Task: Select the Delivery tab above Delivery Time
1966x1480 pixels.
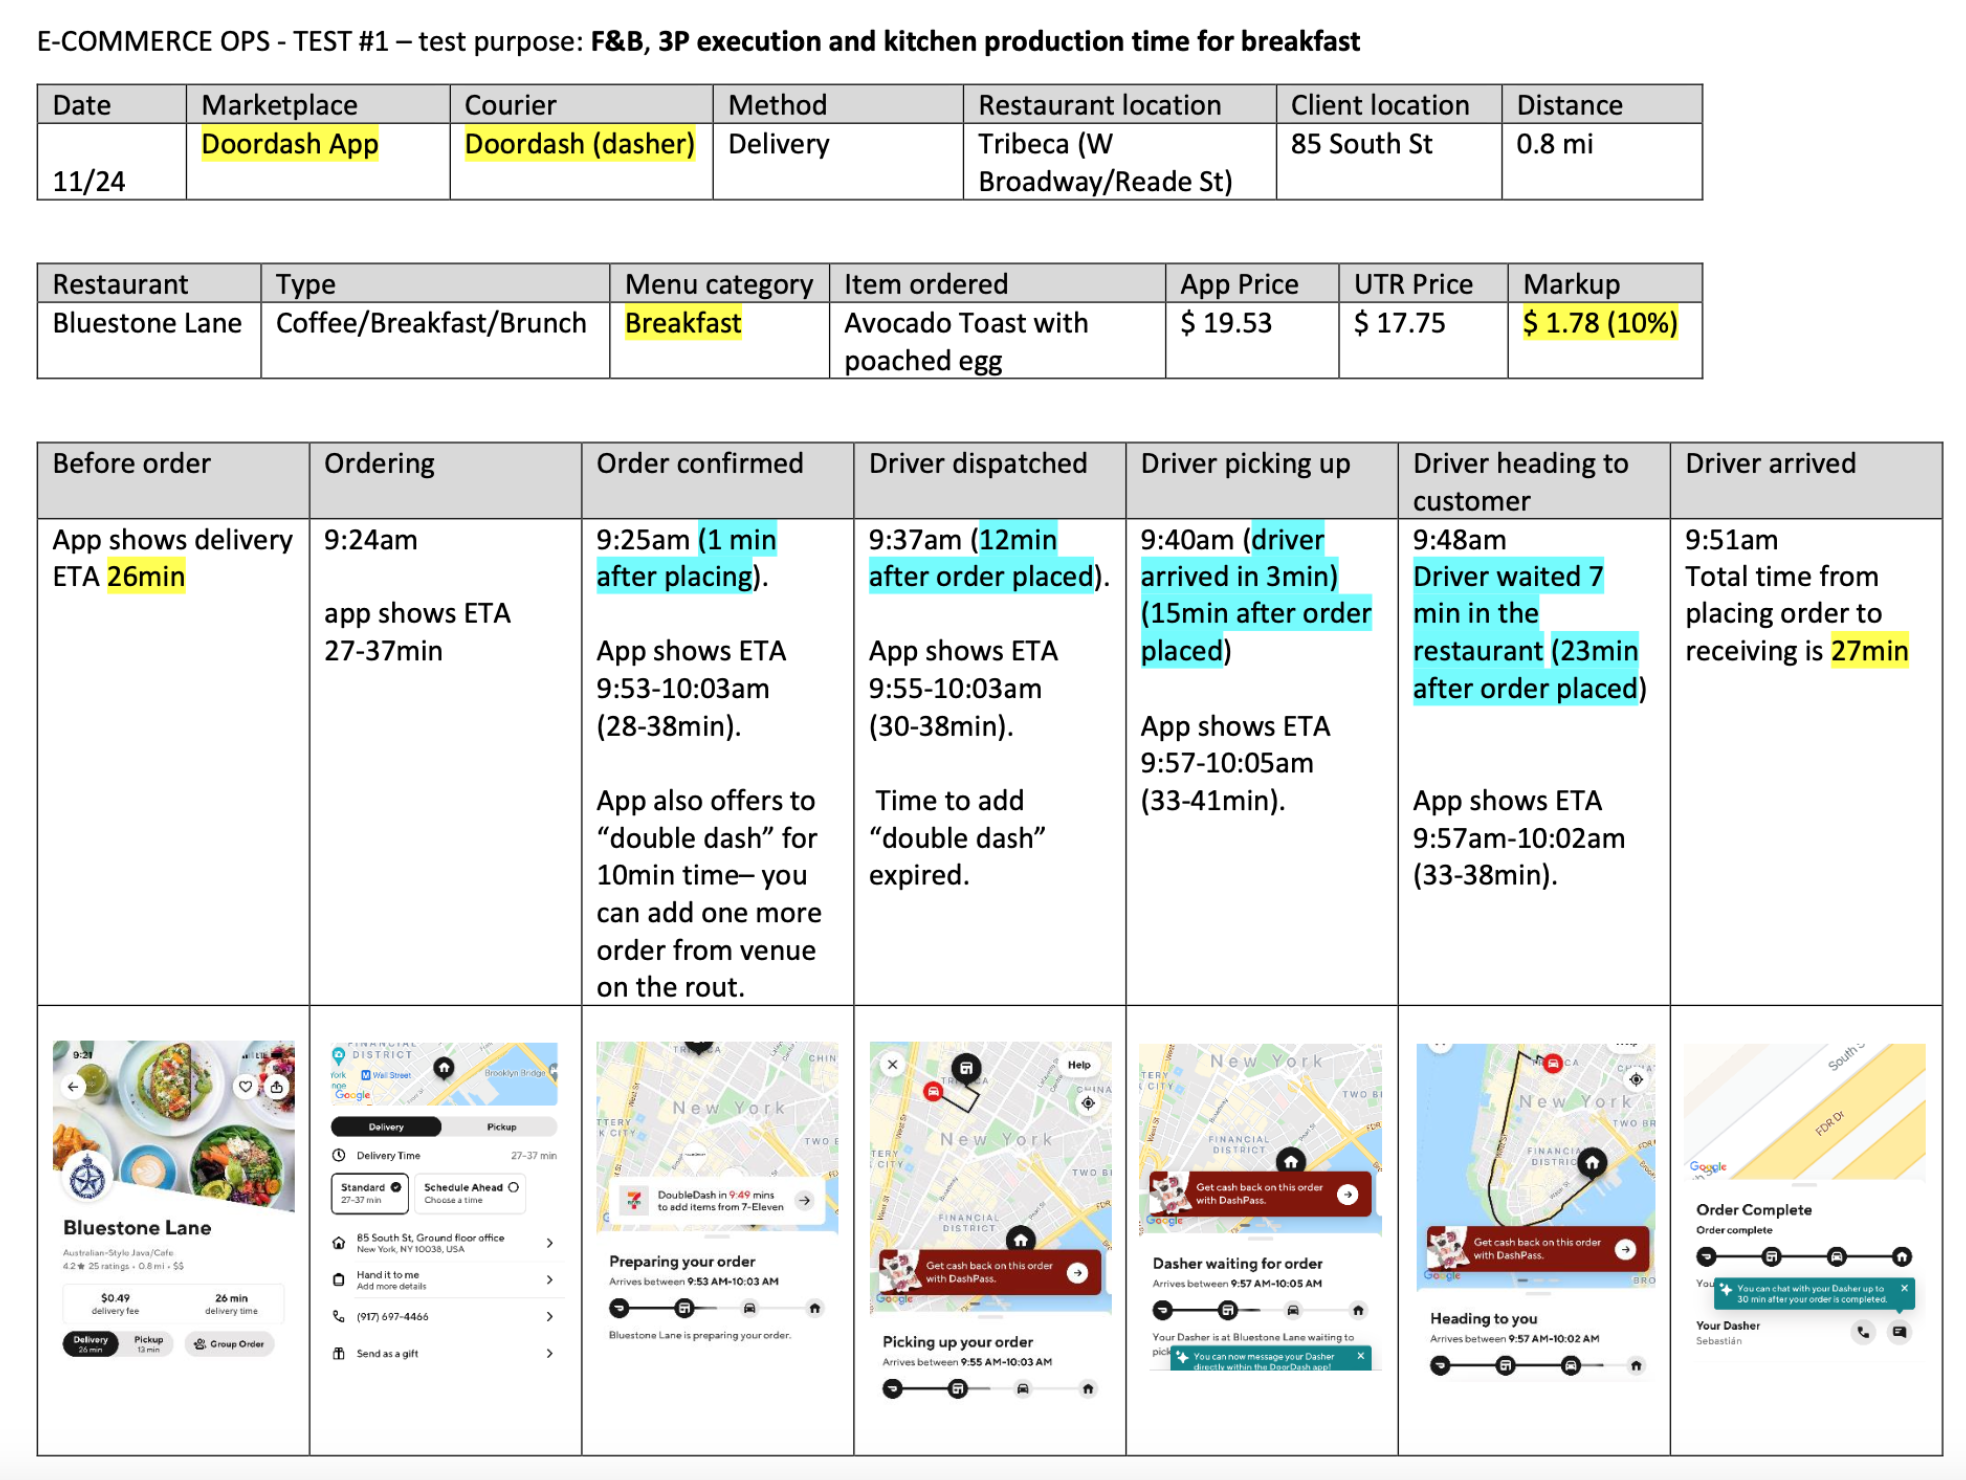Action: [386, 1127]
